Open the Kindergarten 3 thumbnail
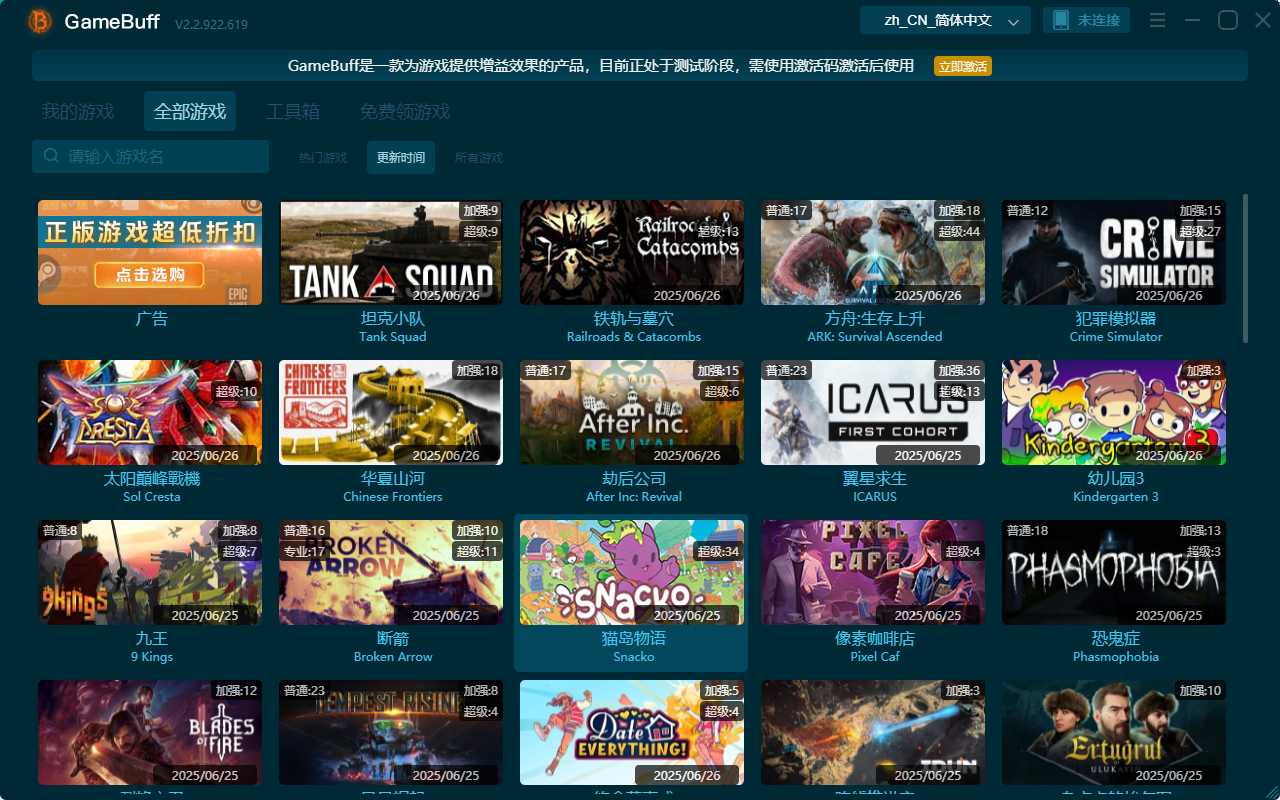This screenshot has height=800, width=1280. click(x=1114, y=412)
